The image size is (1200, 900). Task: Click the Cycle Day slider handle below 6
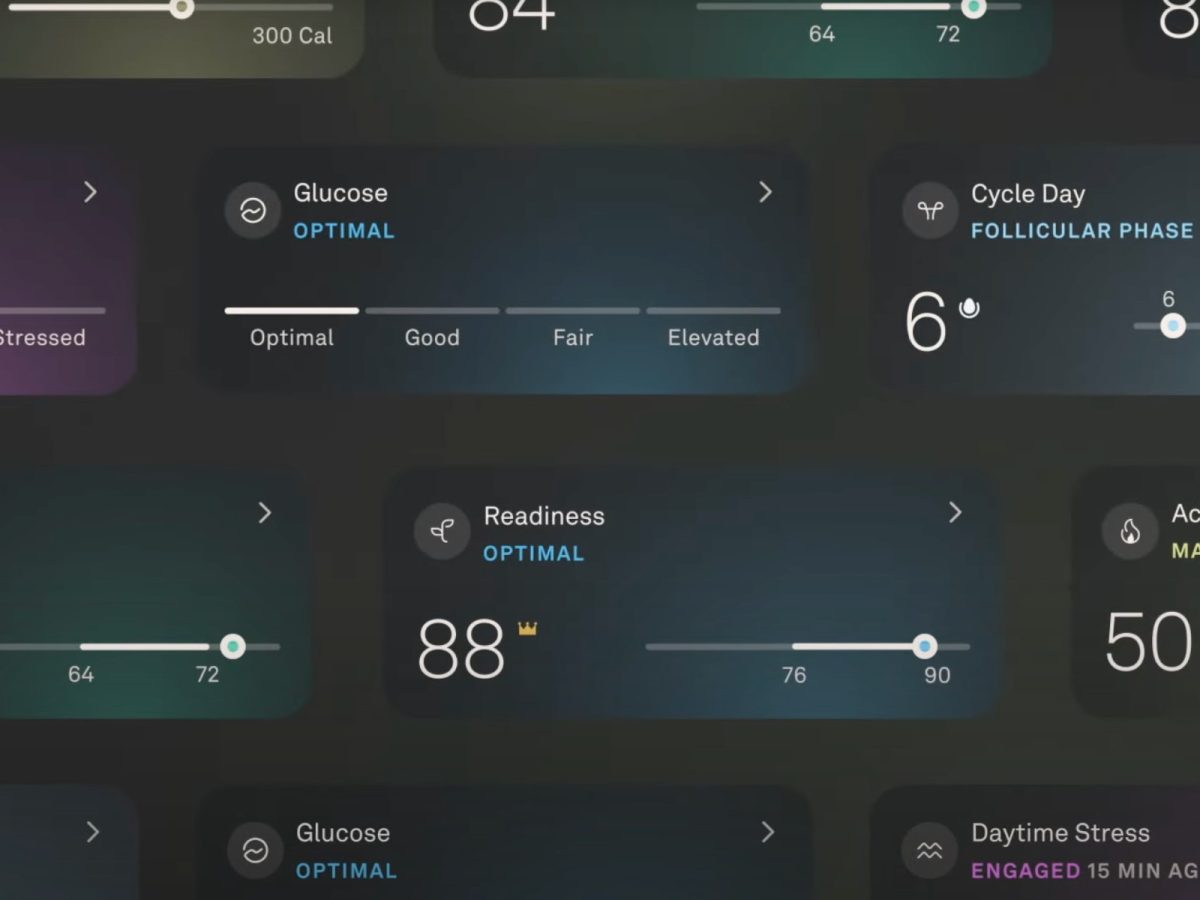click(x=1173, y=326)
